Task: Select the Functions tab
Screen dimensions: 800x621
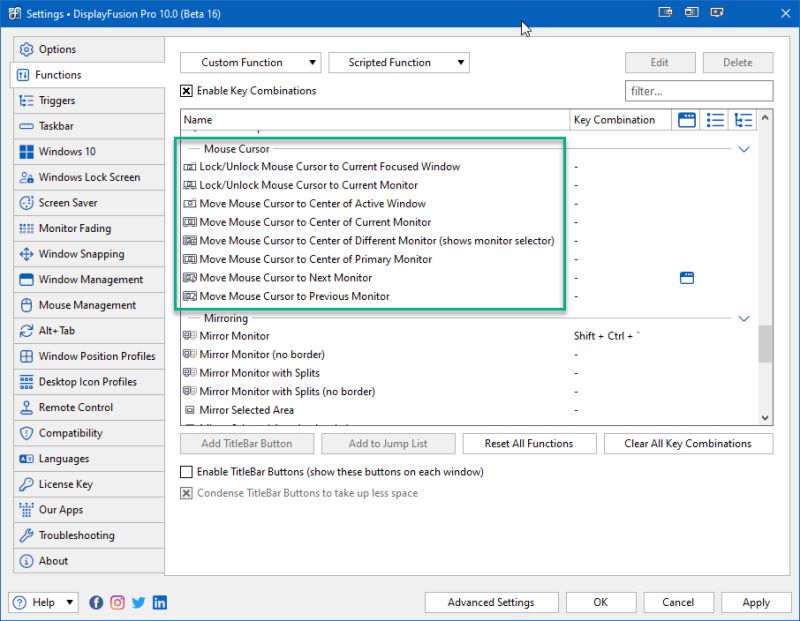Action: pos(88,75)
